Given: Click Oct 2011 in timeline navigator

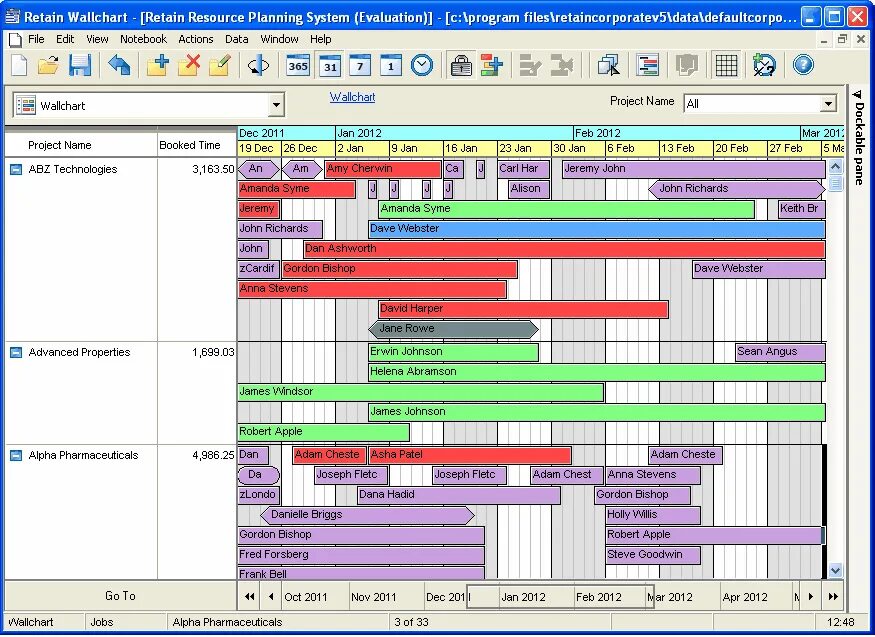Looking at the screenshot, I should pyautogui.click(x=306, y=597).
